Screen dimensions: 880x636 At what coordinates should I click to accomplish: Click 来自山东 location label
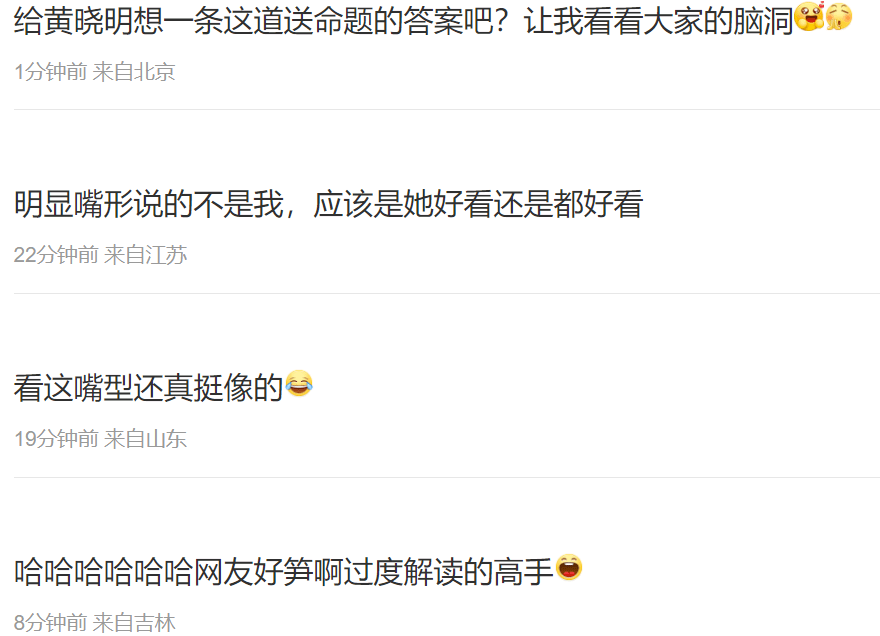[146, 439]
